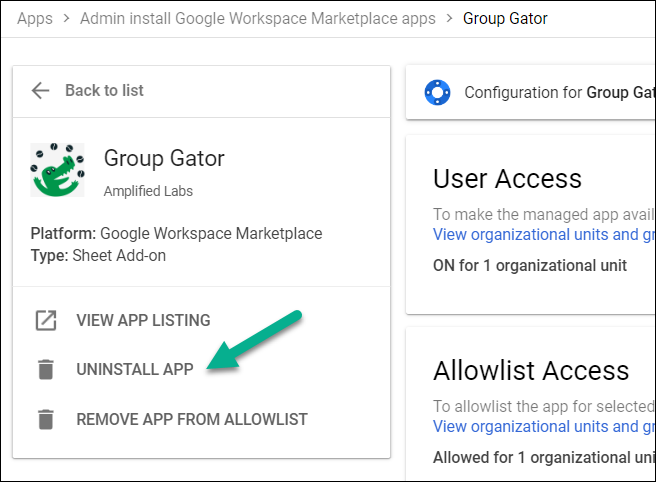
Task: Open the Apps breadcrumb
Action: pyautogui.click(x=35, y=18)
